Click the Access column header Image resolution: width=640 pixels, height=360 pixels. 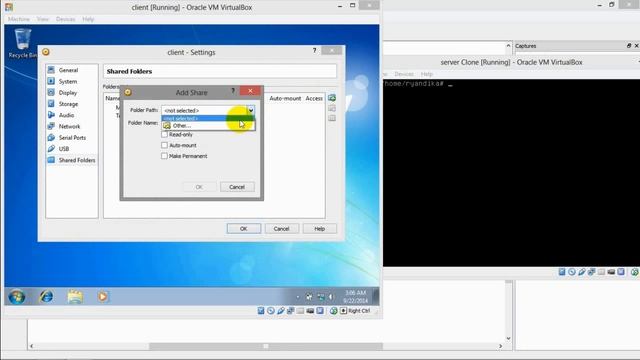click(314, 98)
